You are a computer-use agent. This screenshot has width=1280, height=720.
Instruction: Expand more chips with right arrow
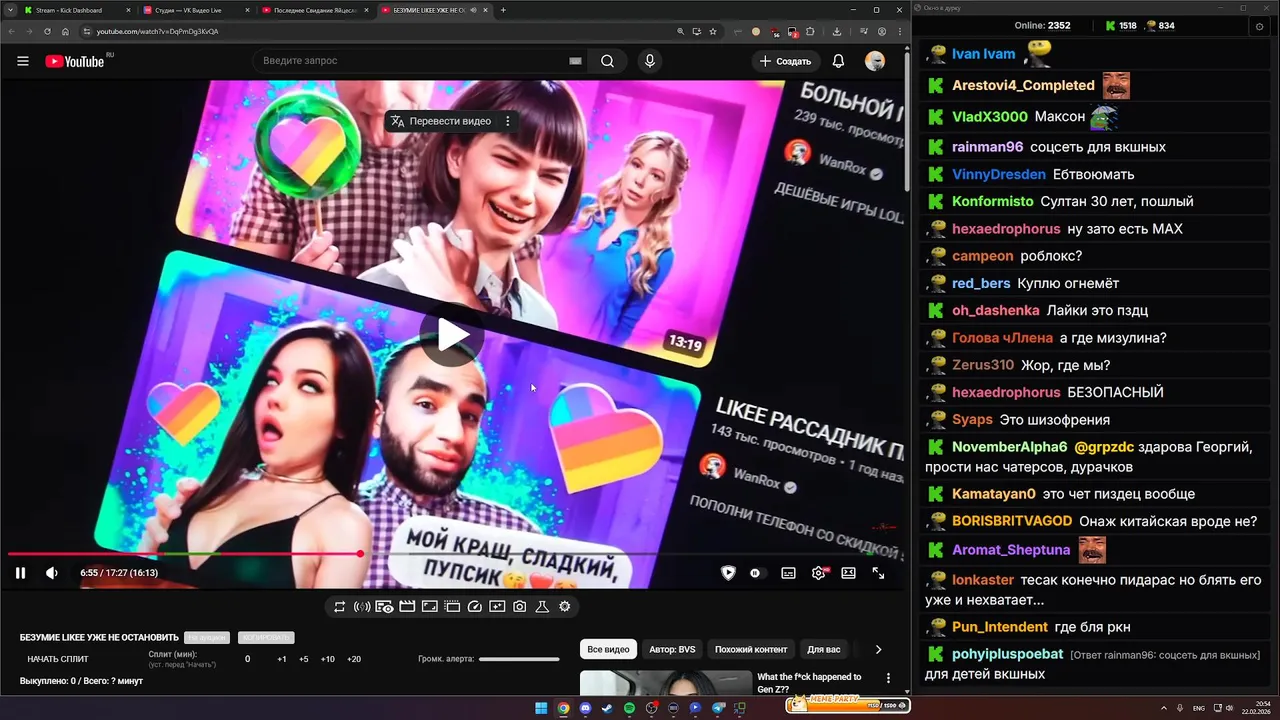click(x=878, y=649)
